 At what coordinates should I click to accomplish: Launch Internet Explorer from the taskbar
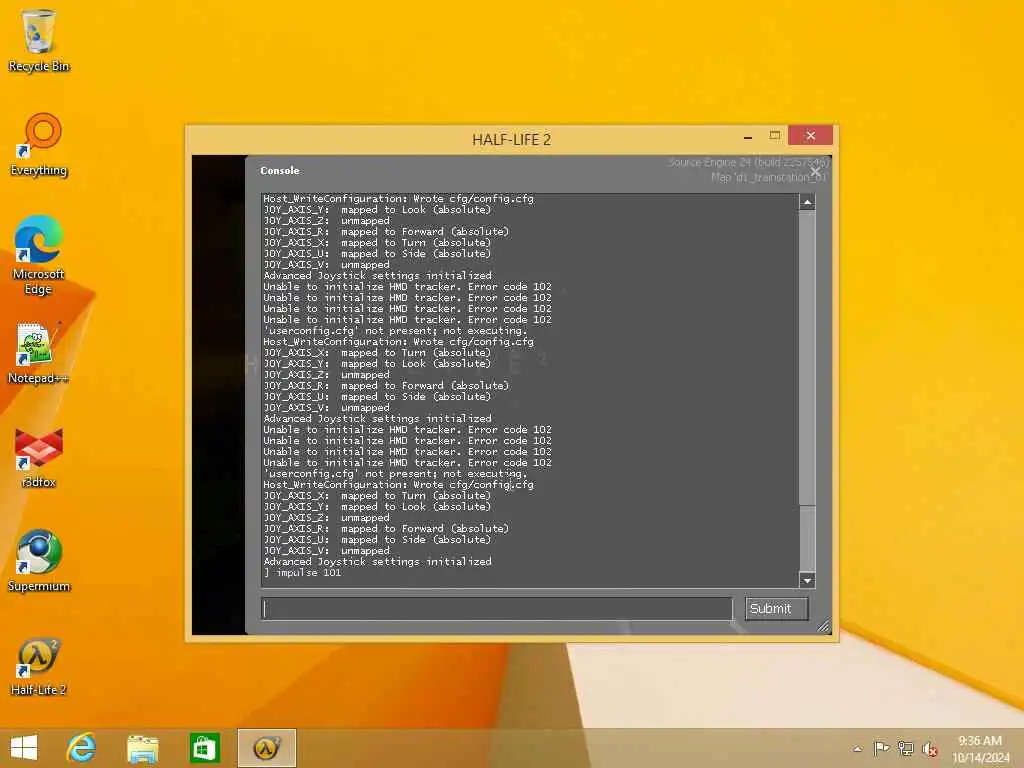click(x=82, y=748)
